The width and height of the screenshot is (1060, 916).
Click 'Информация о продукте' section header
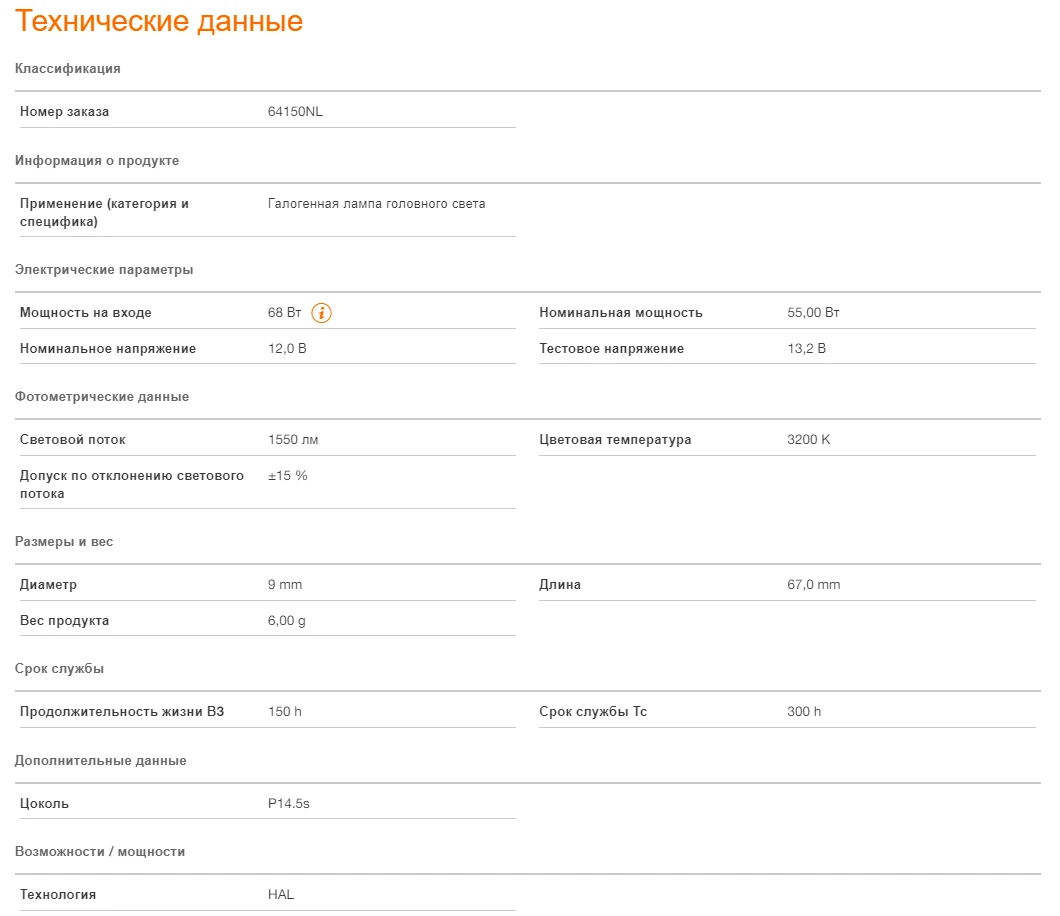point(97,160)
